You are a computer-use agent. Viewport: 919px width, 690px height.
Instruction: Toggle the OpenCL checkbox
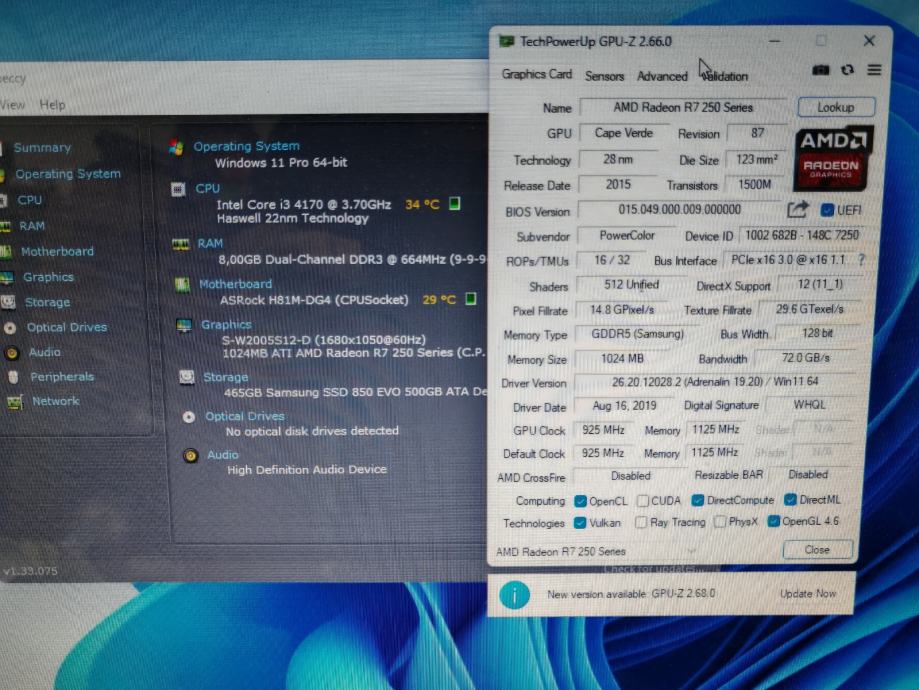(x=580, y=501)
